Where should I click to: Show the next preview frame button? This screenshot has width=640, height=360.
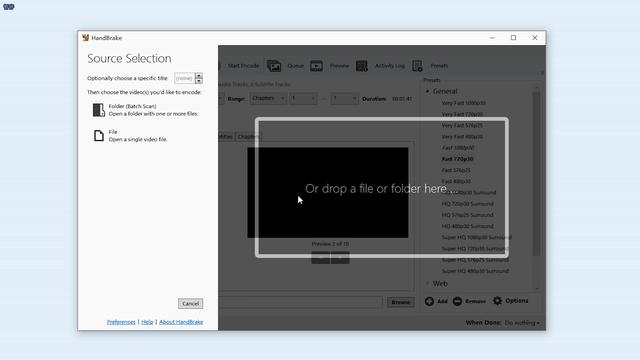click(340, 258)
